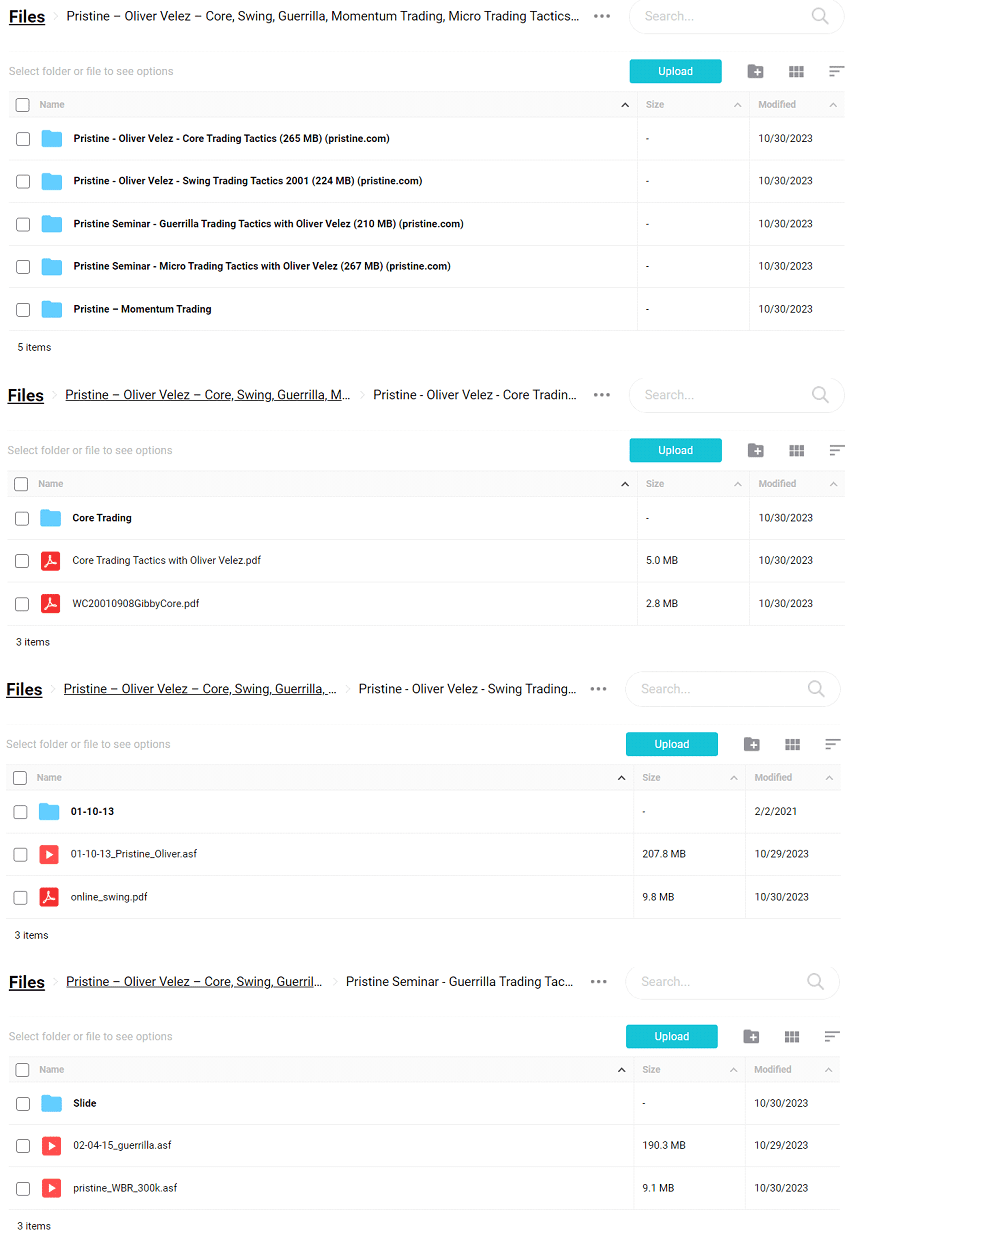Viewport: 983px width, 1259px height.
Task: Open Files root link in Swing Trading breadcrumb
Action: tap(24, 690)
